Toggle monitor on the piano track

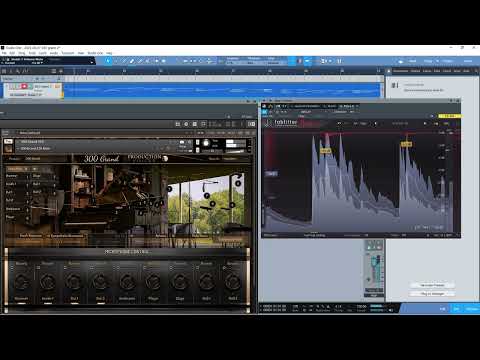click(x=30, y=86)
